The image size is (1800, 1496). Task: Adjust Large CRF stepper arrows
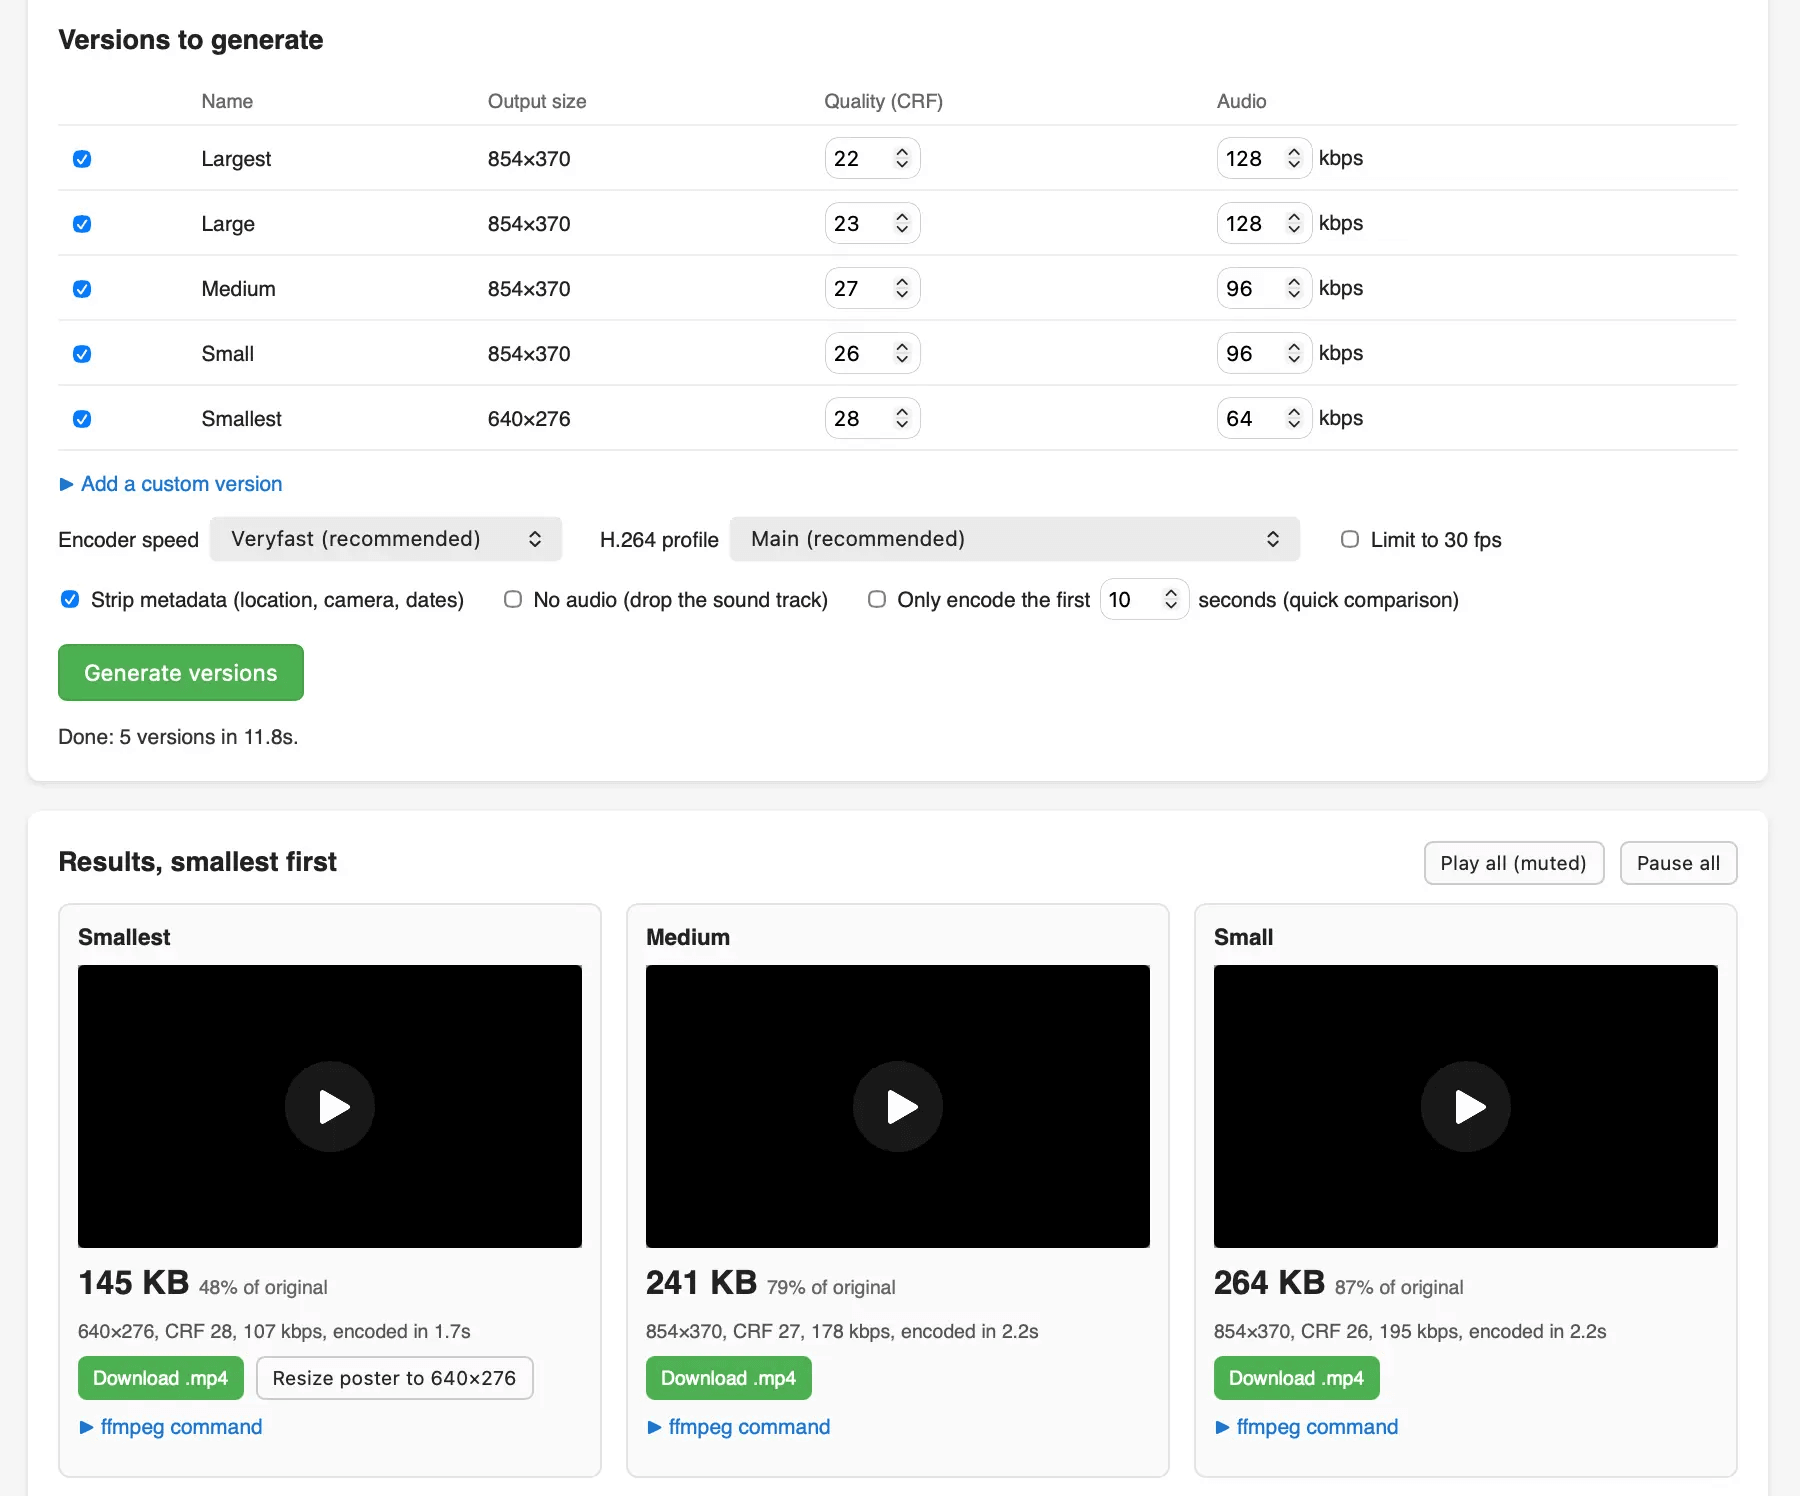902,223
